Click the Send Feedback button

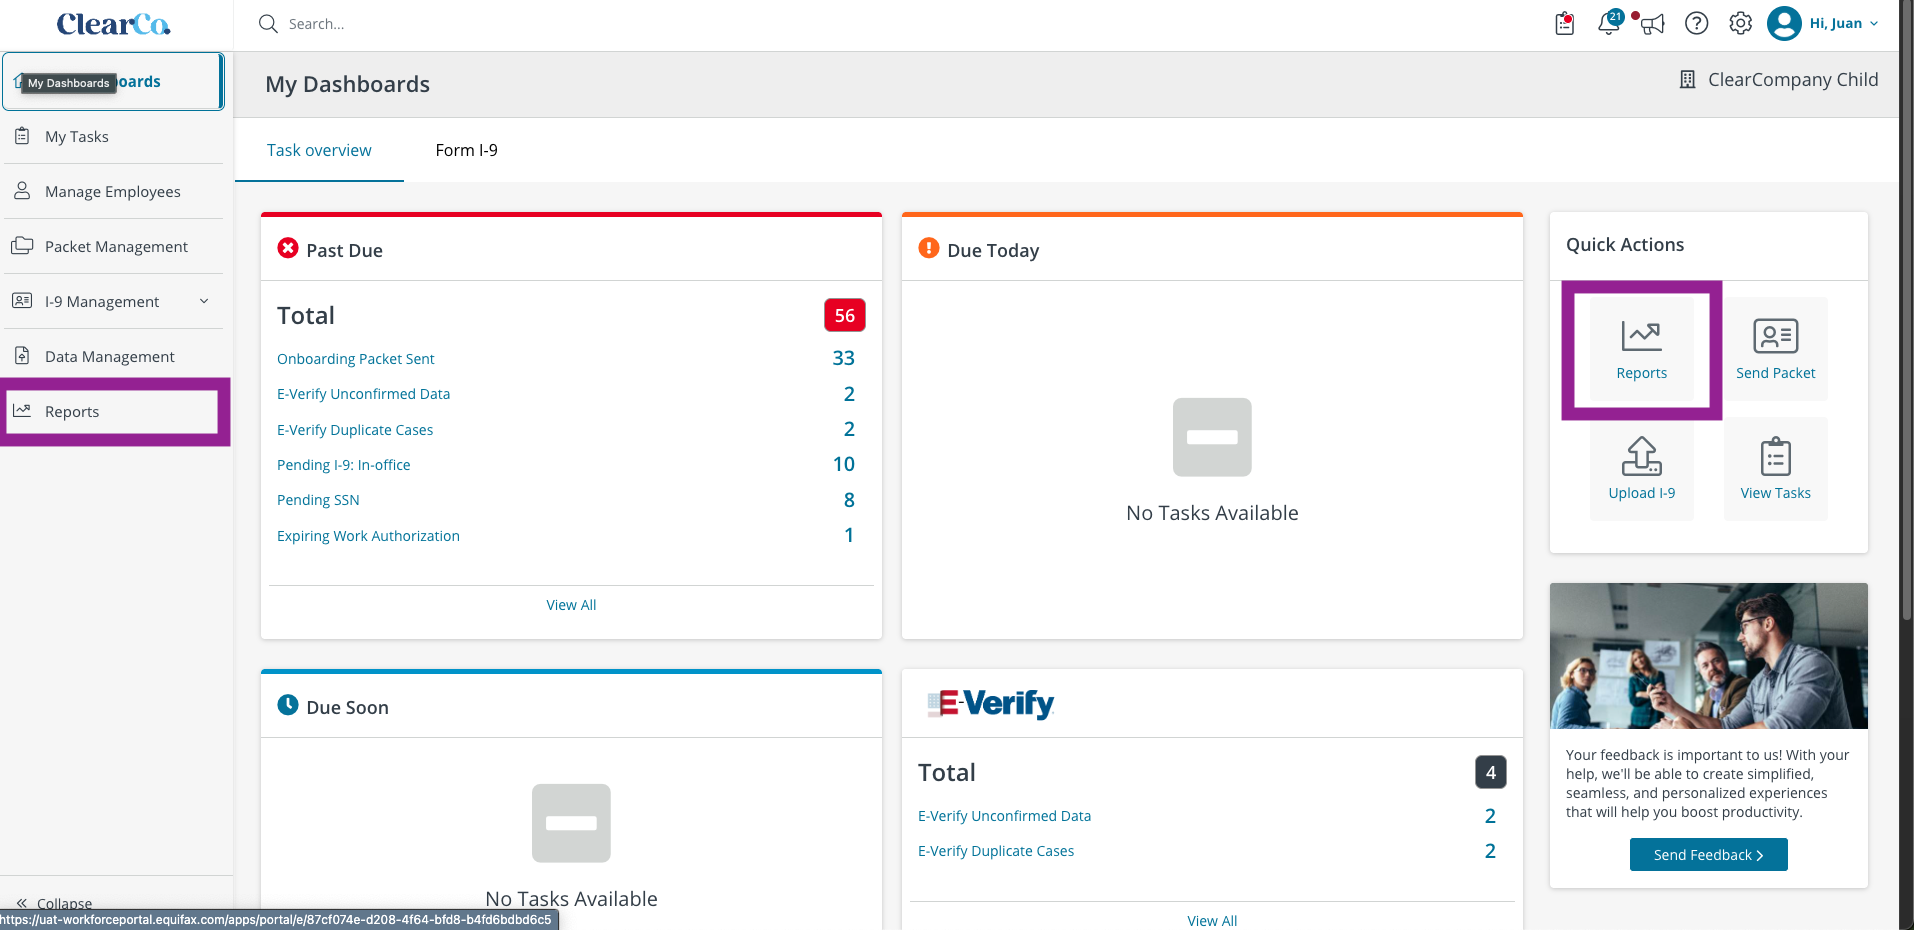coord(1708,855)
